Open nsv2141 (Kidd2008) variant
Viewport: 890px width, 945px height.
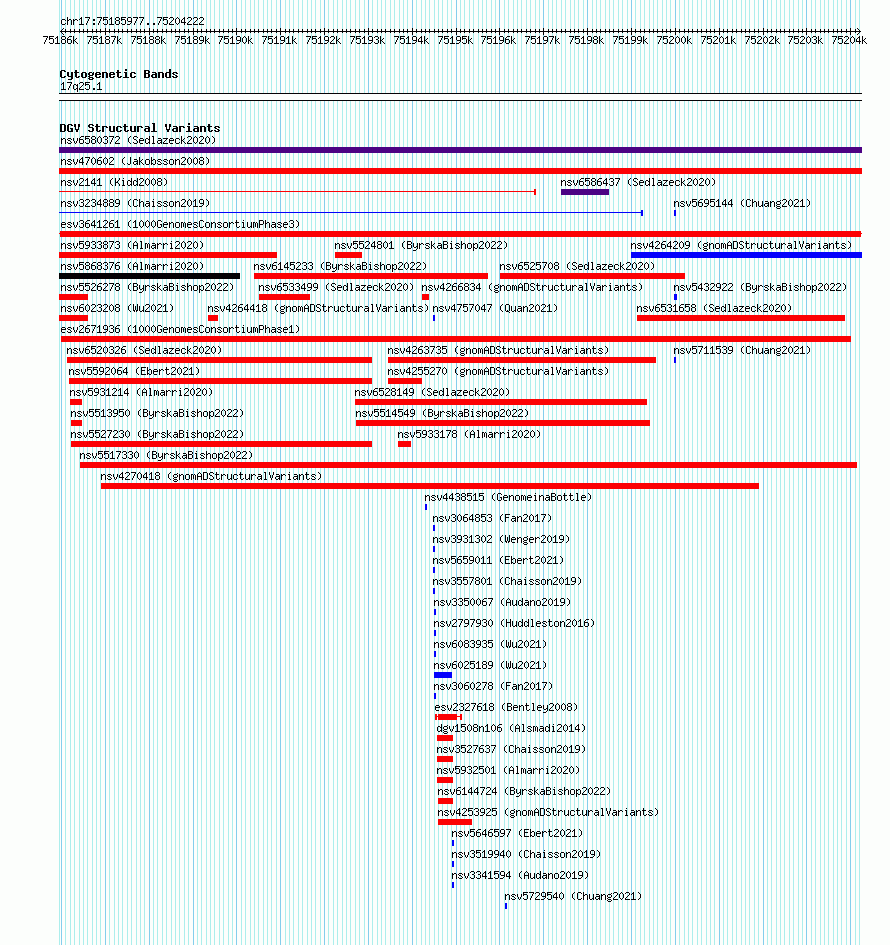(x=114, y=183)
